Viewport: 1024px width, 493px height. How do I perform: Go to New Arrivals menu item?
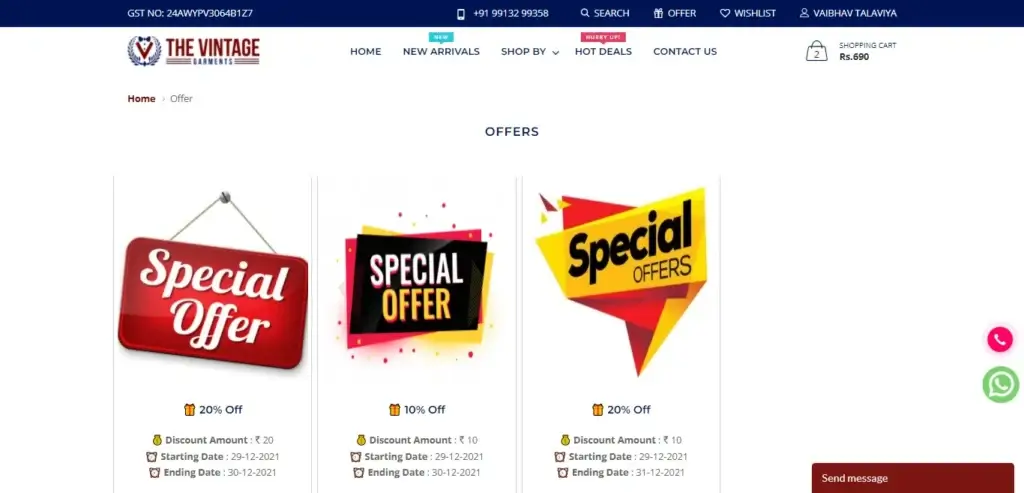[x=441, y=52]
